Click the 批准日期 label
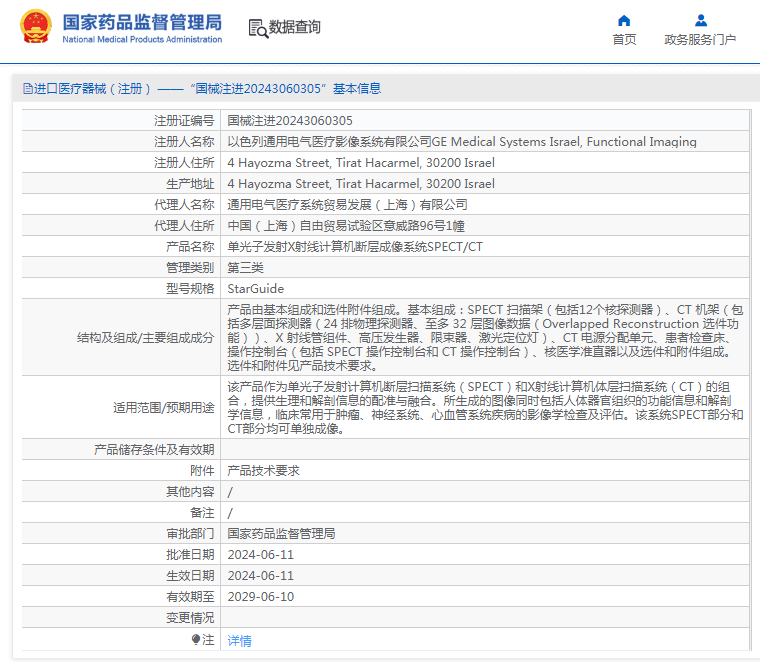The width and height of the screenshot is (760, 662). [x=190, y=555]
